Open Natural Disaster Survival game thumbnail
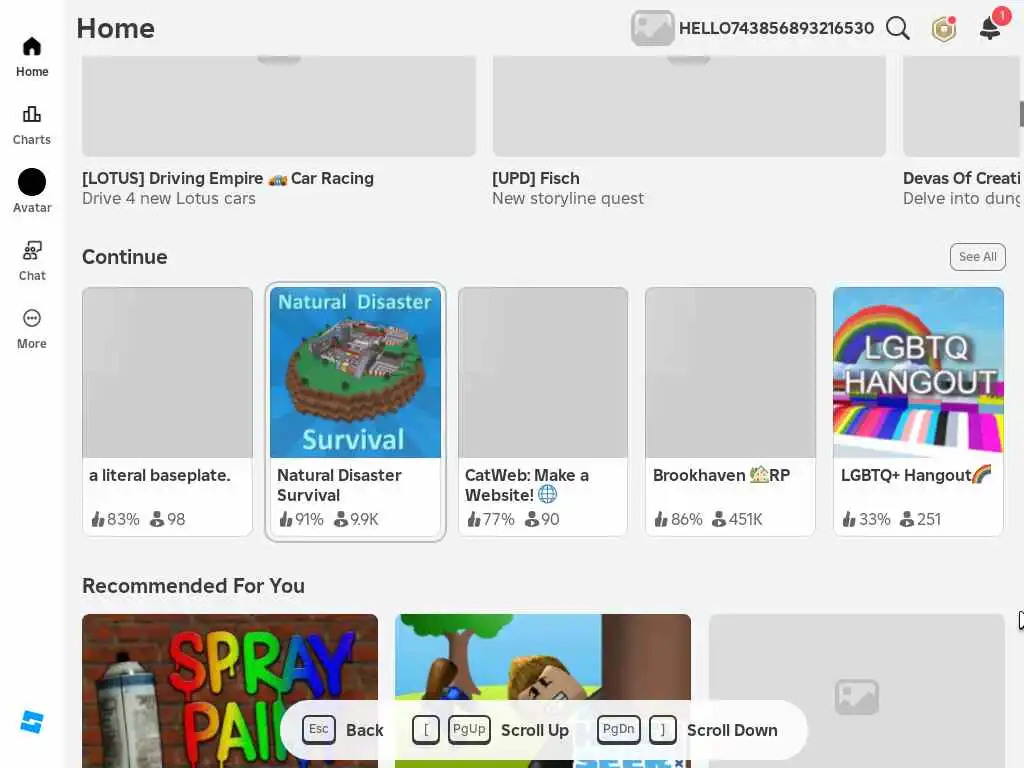 [355, 372]
